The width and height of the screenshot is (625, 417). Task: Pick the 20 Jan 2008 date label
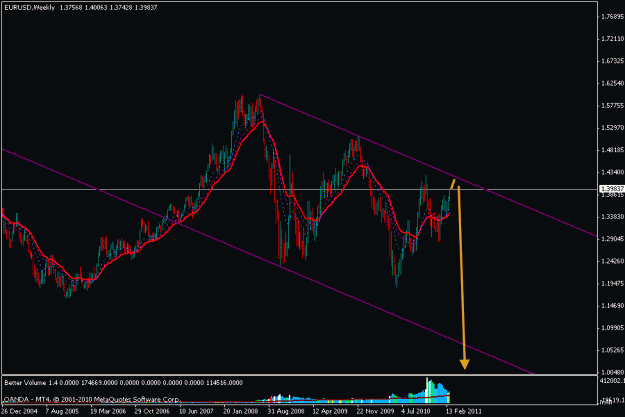pyautogui.click(x=241, y=412)
